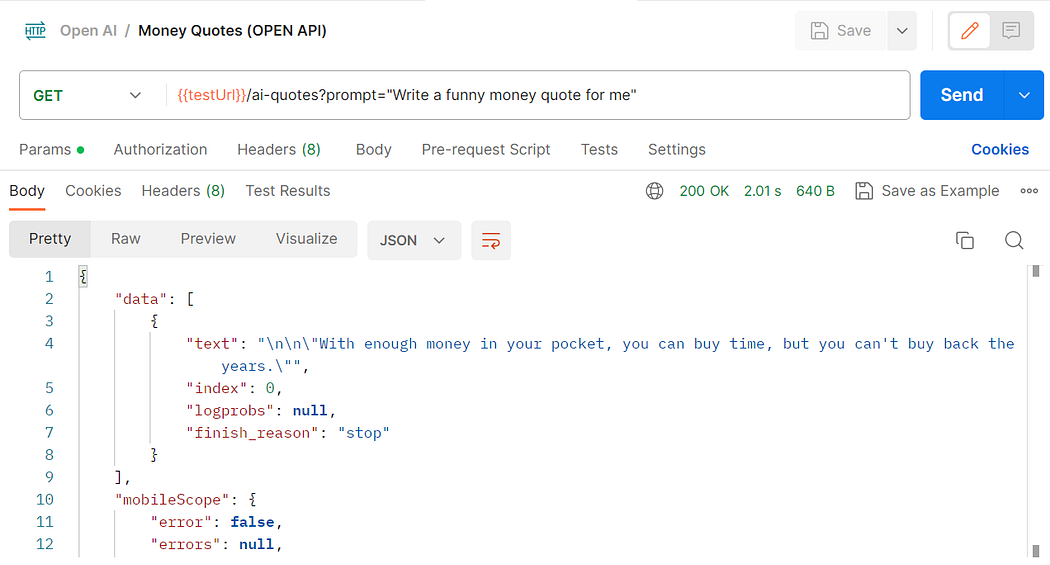1050x565 pixels.
Task: Switch to the Pretty view
Action: (50, 239)
